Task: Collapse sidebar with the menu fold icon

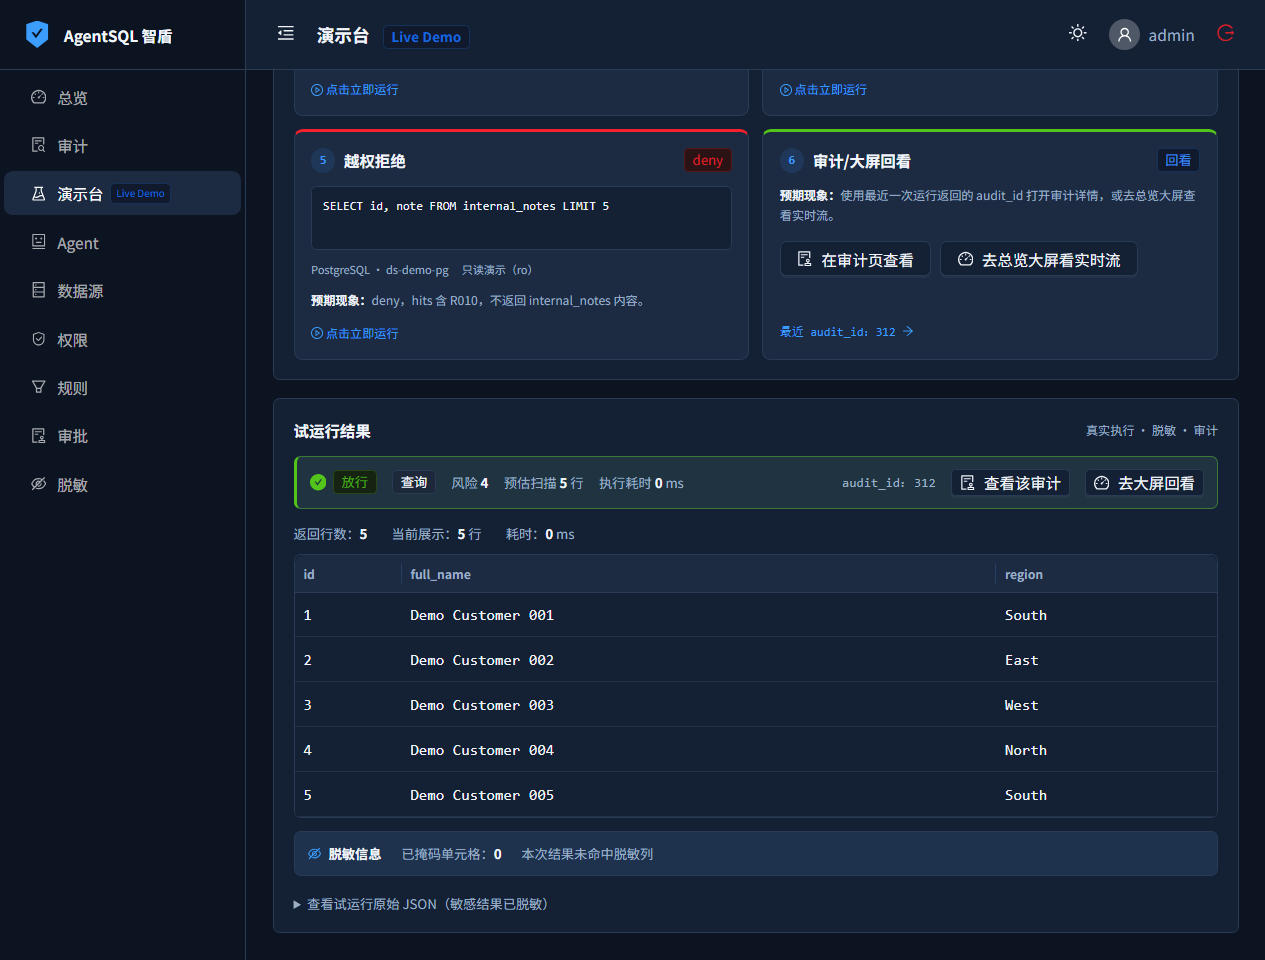Action: pos(286,33)
